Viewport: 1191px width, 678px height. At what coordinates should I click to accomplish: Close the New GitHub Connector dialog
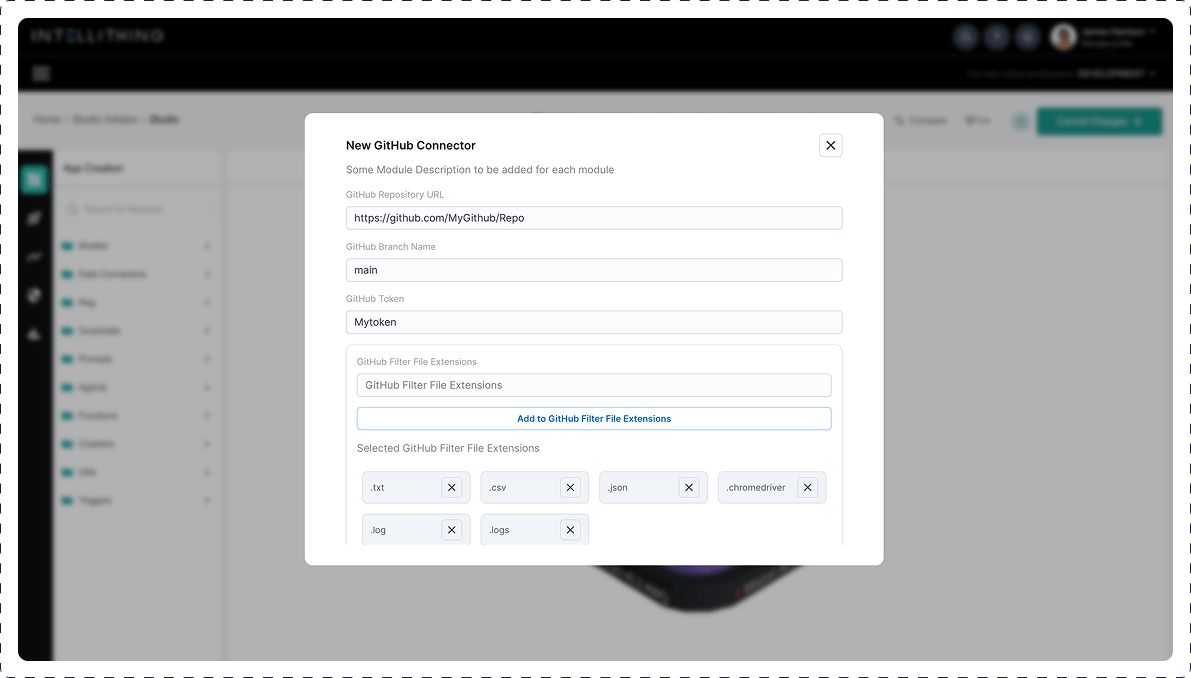pyautogui.click(x=830, y=145)
